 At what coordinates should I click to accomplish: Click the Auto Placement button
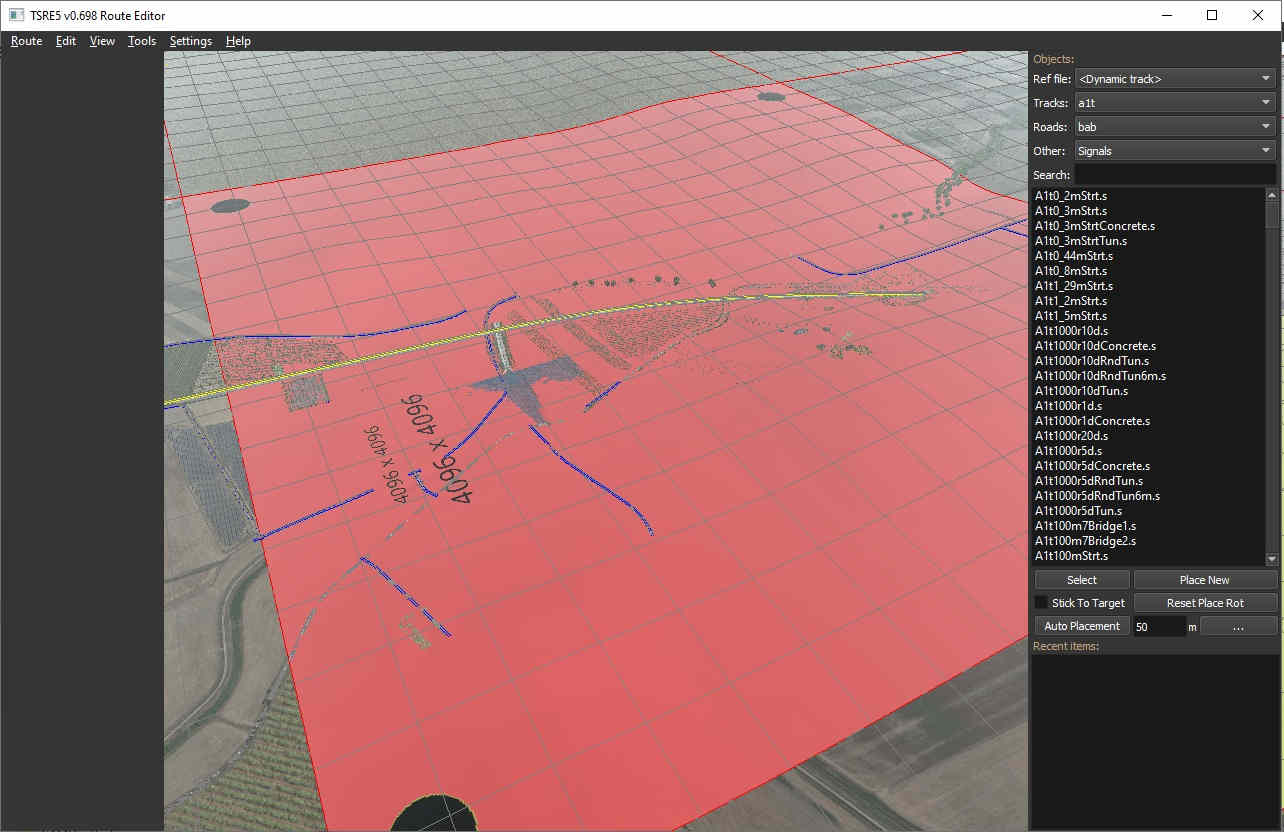point(1082,626)
